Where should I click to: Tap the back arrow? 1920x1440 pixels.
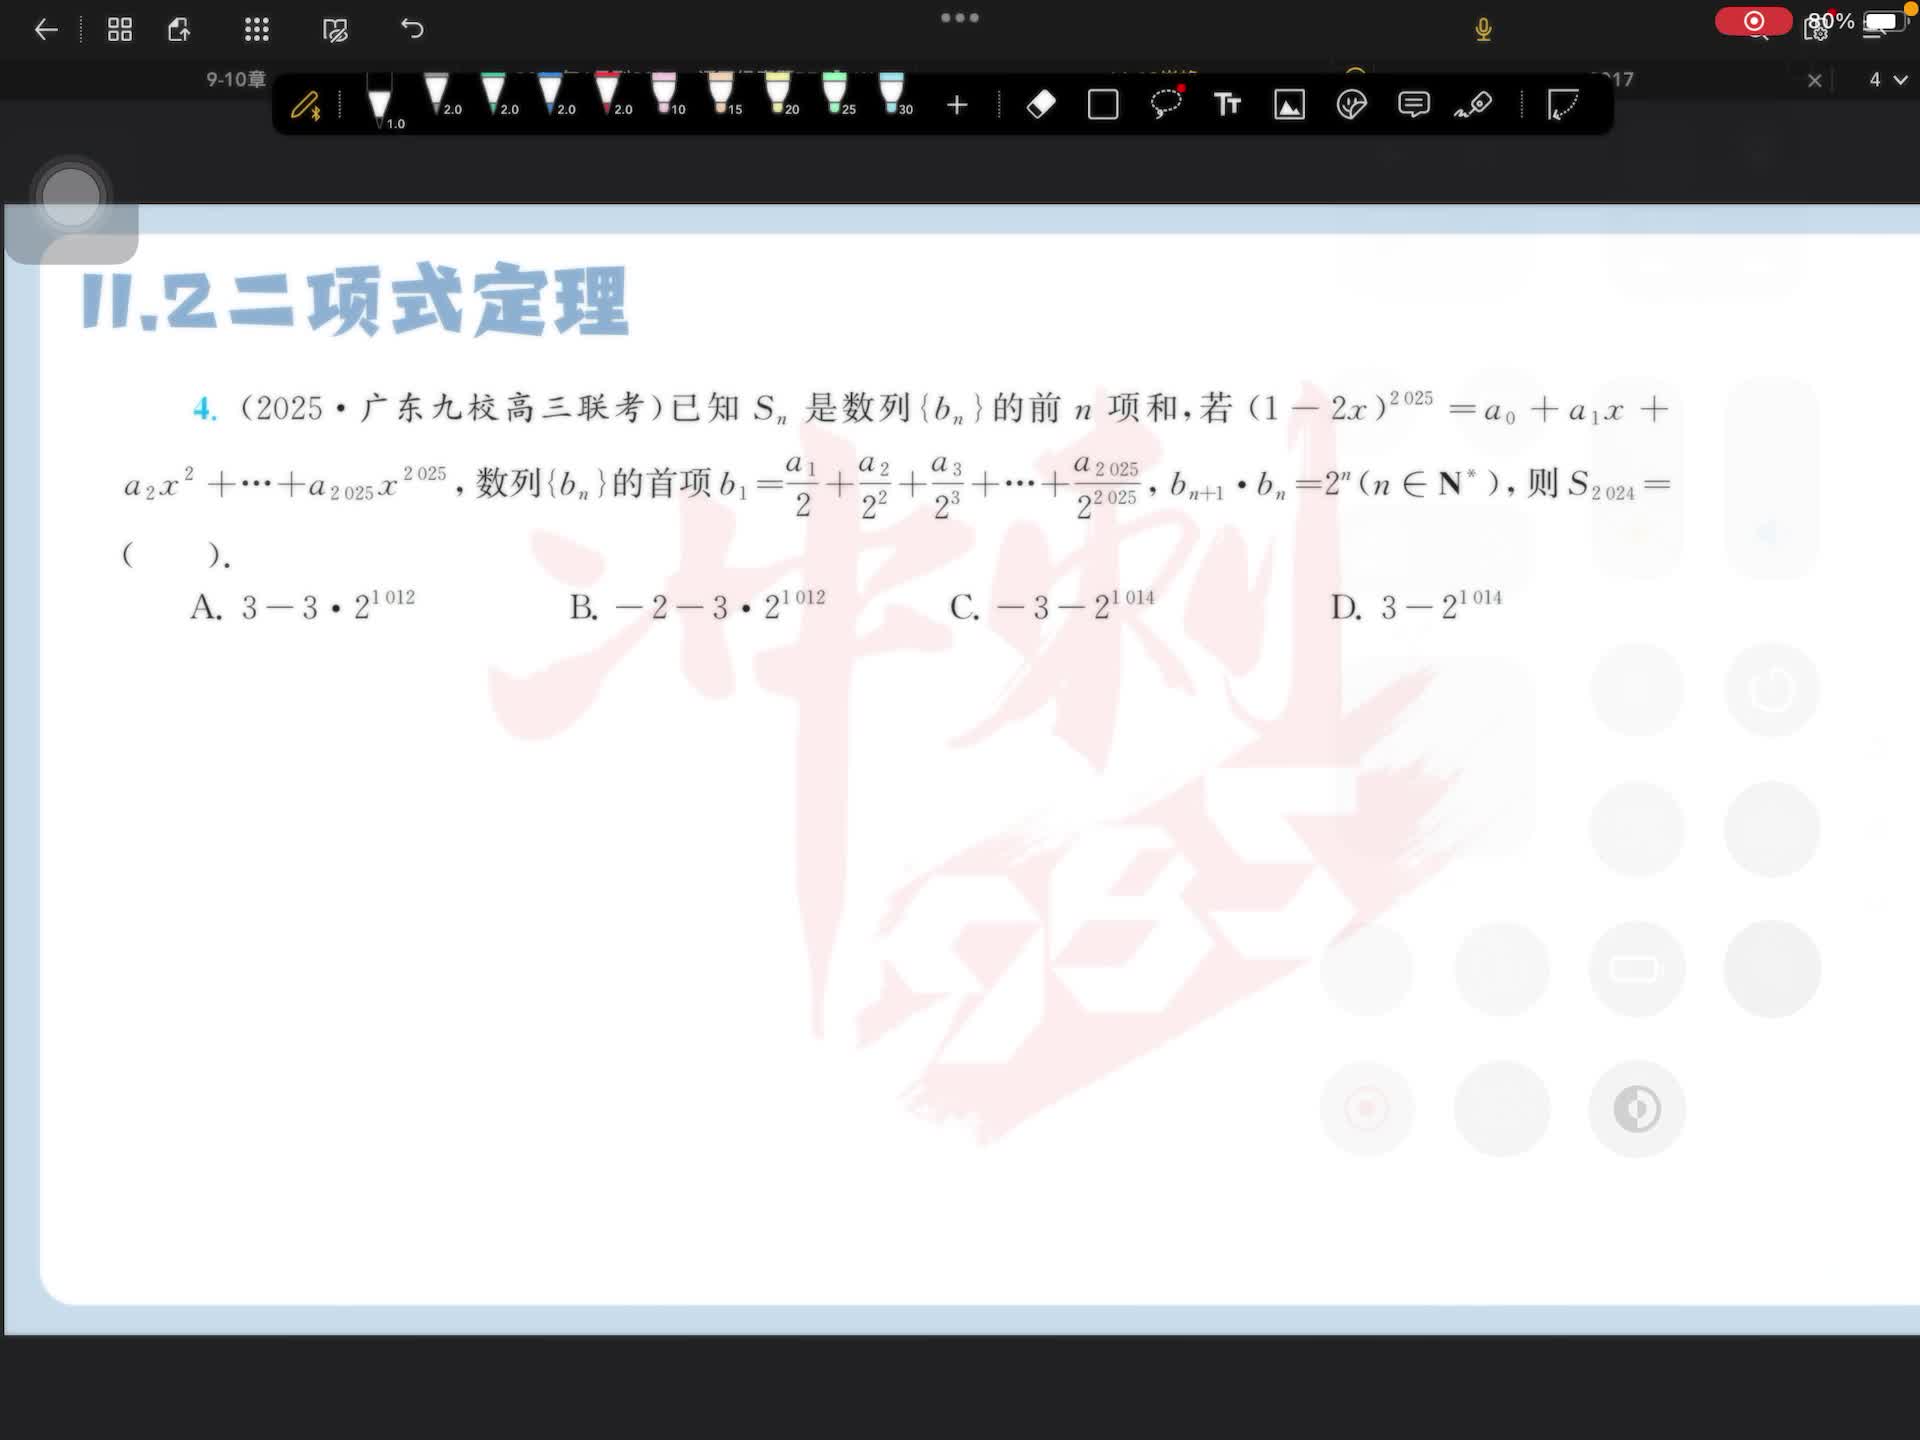[46, 30]
